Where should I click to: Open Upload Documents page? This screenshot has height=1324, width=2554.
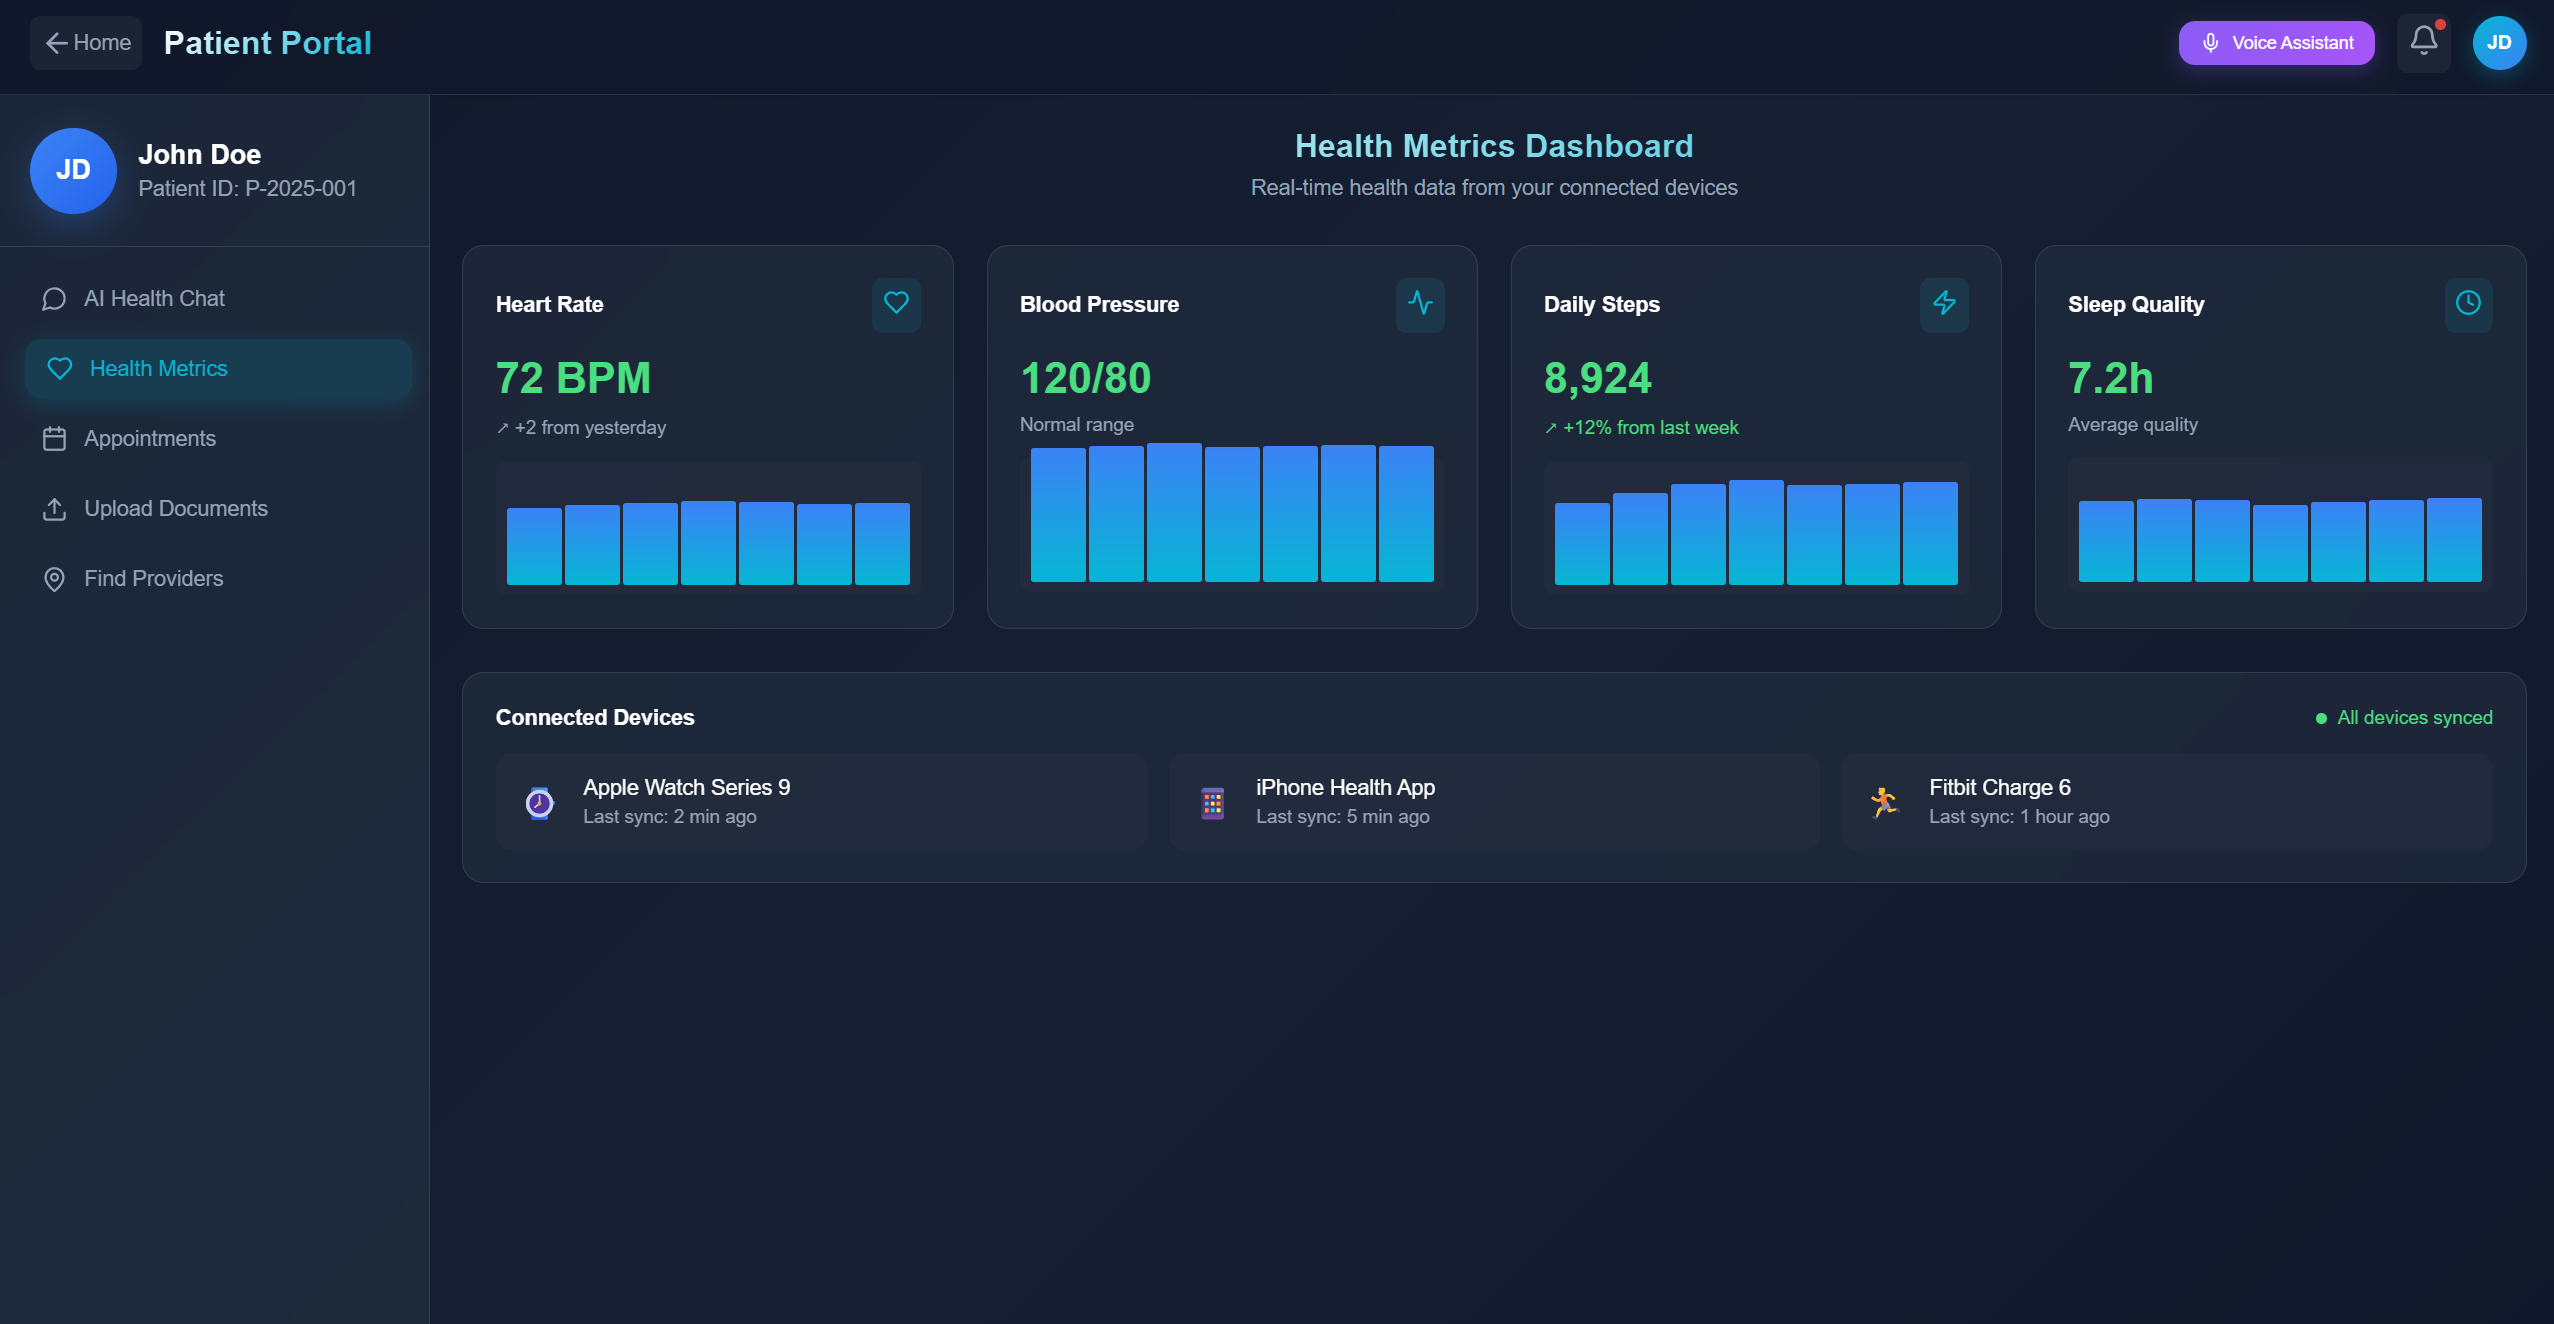[175, 508]
